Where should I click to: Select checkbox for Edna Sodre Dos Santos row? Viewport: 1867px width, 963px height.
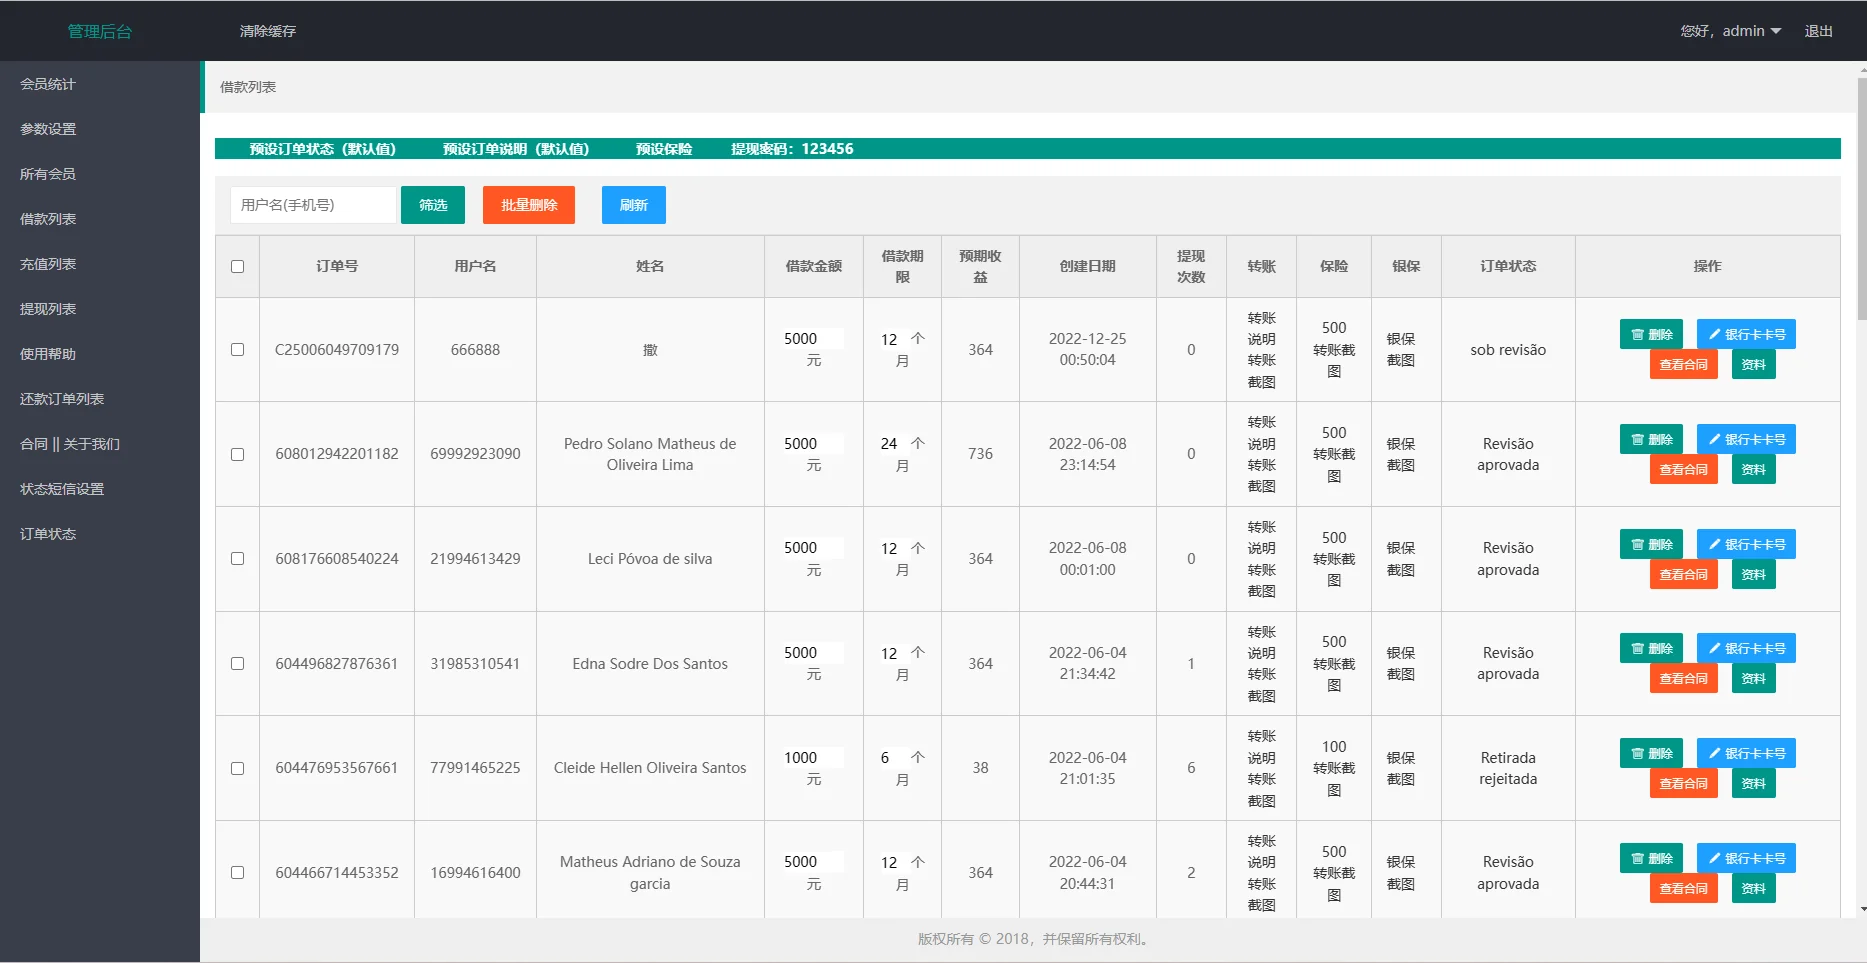237,664
